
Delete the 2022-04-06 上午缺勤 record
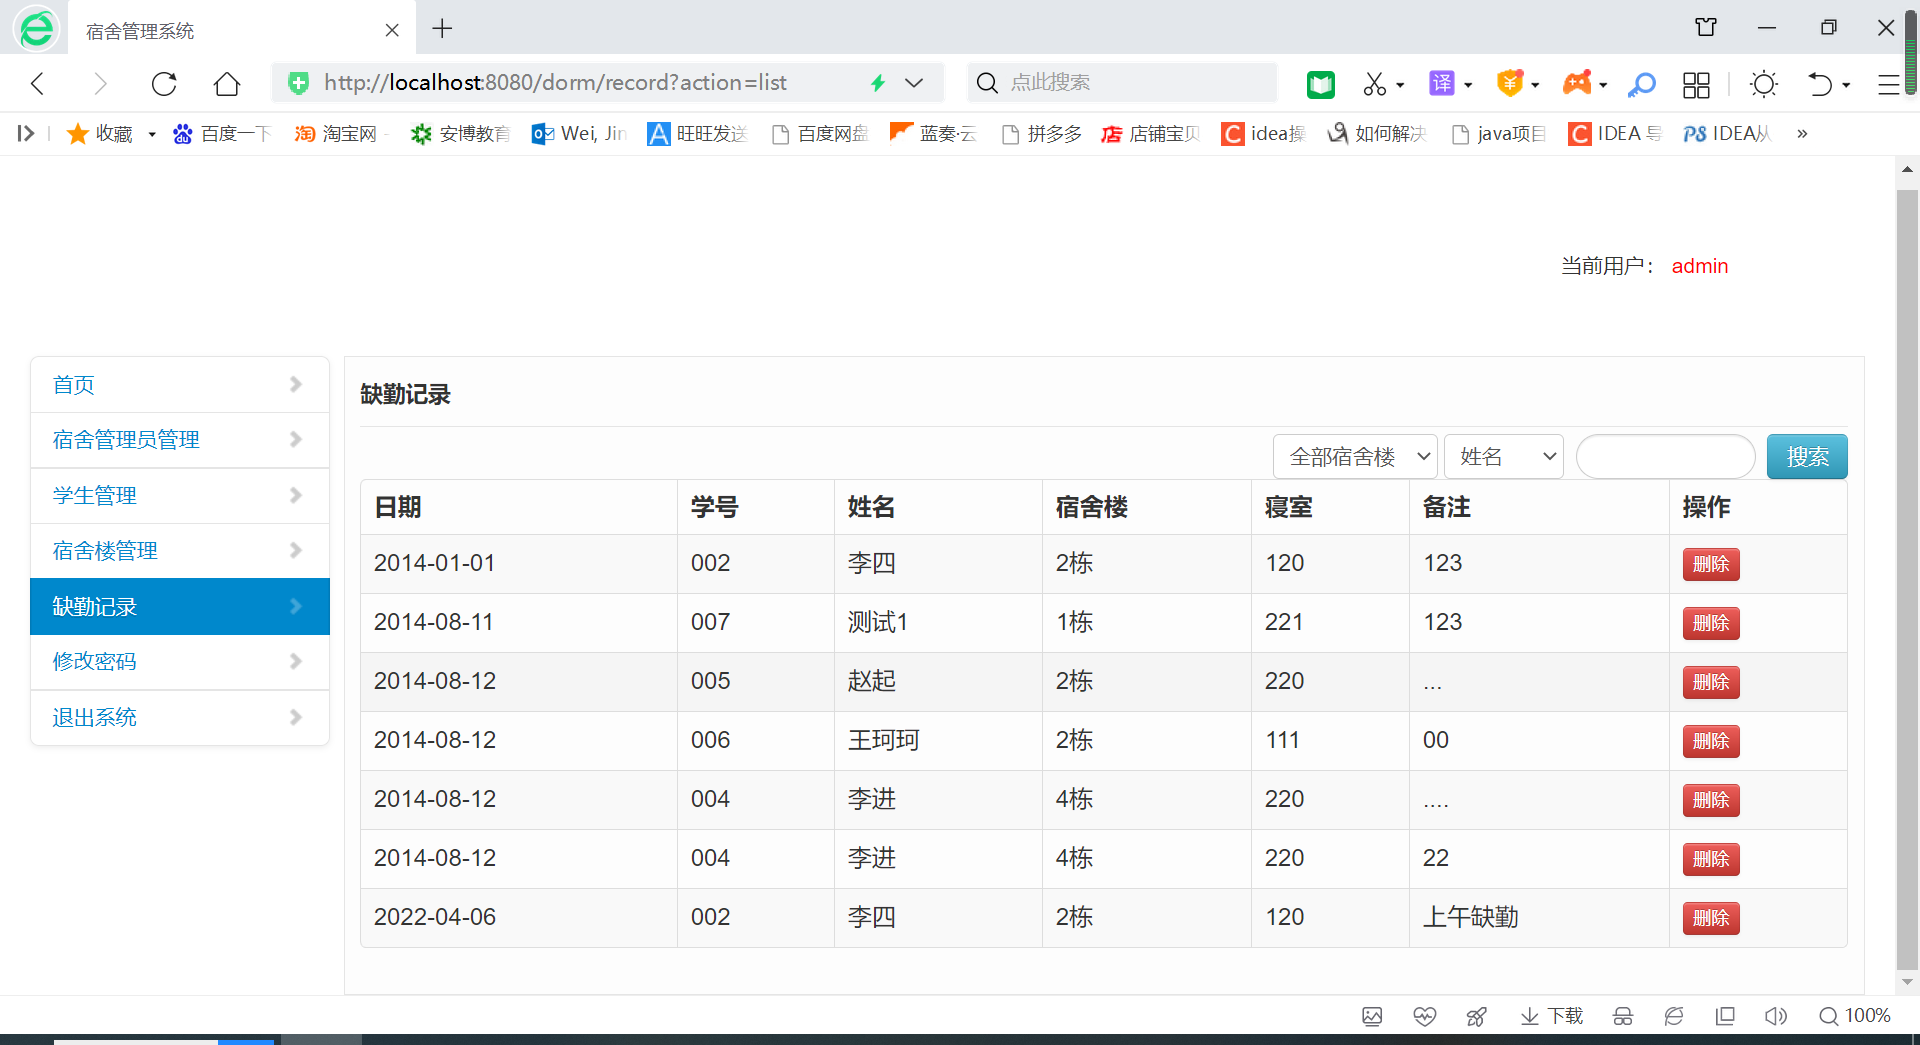[x=1711, y=918]
